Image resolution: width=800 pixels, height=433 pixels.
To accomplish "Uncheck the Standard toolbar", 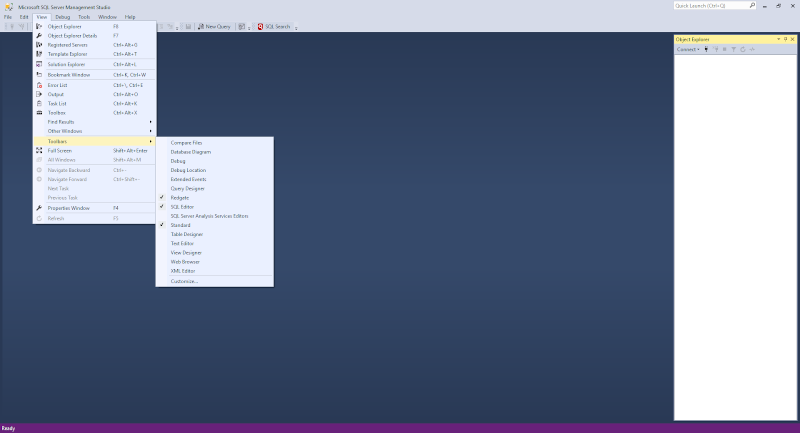I will [x=215, y=225].
